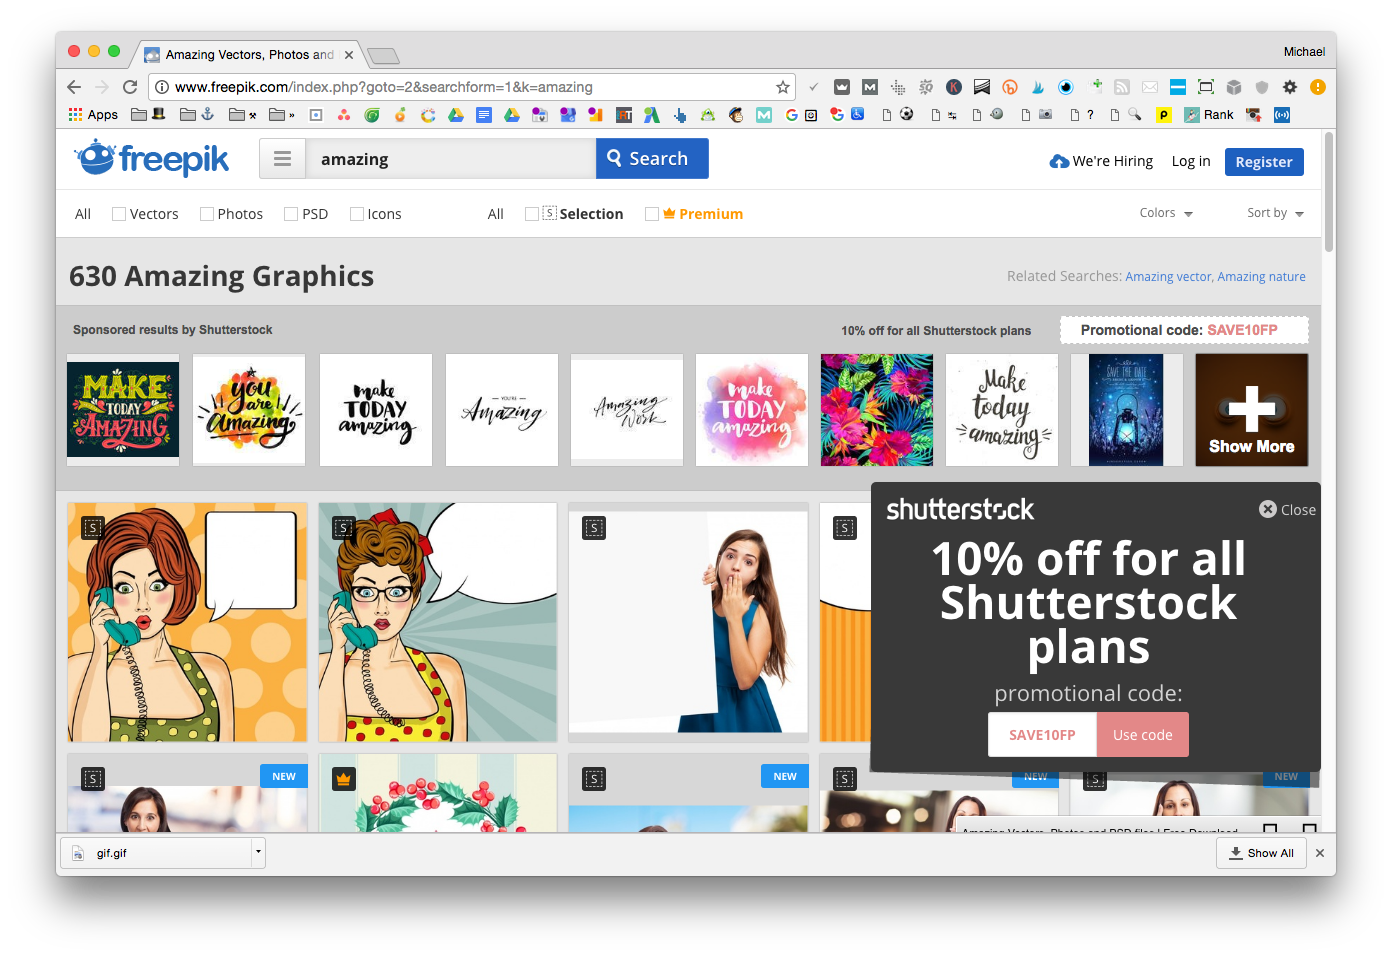1392x956 pixels.
Task: Open the Mailchimp monkey bookmark
Action: 736,115
